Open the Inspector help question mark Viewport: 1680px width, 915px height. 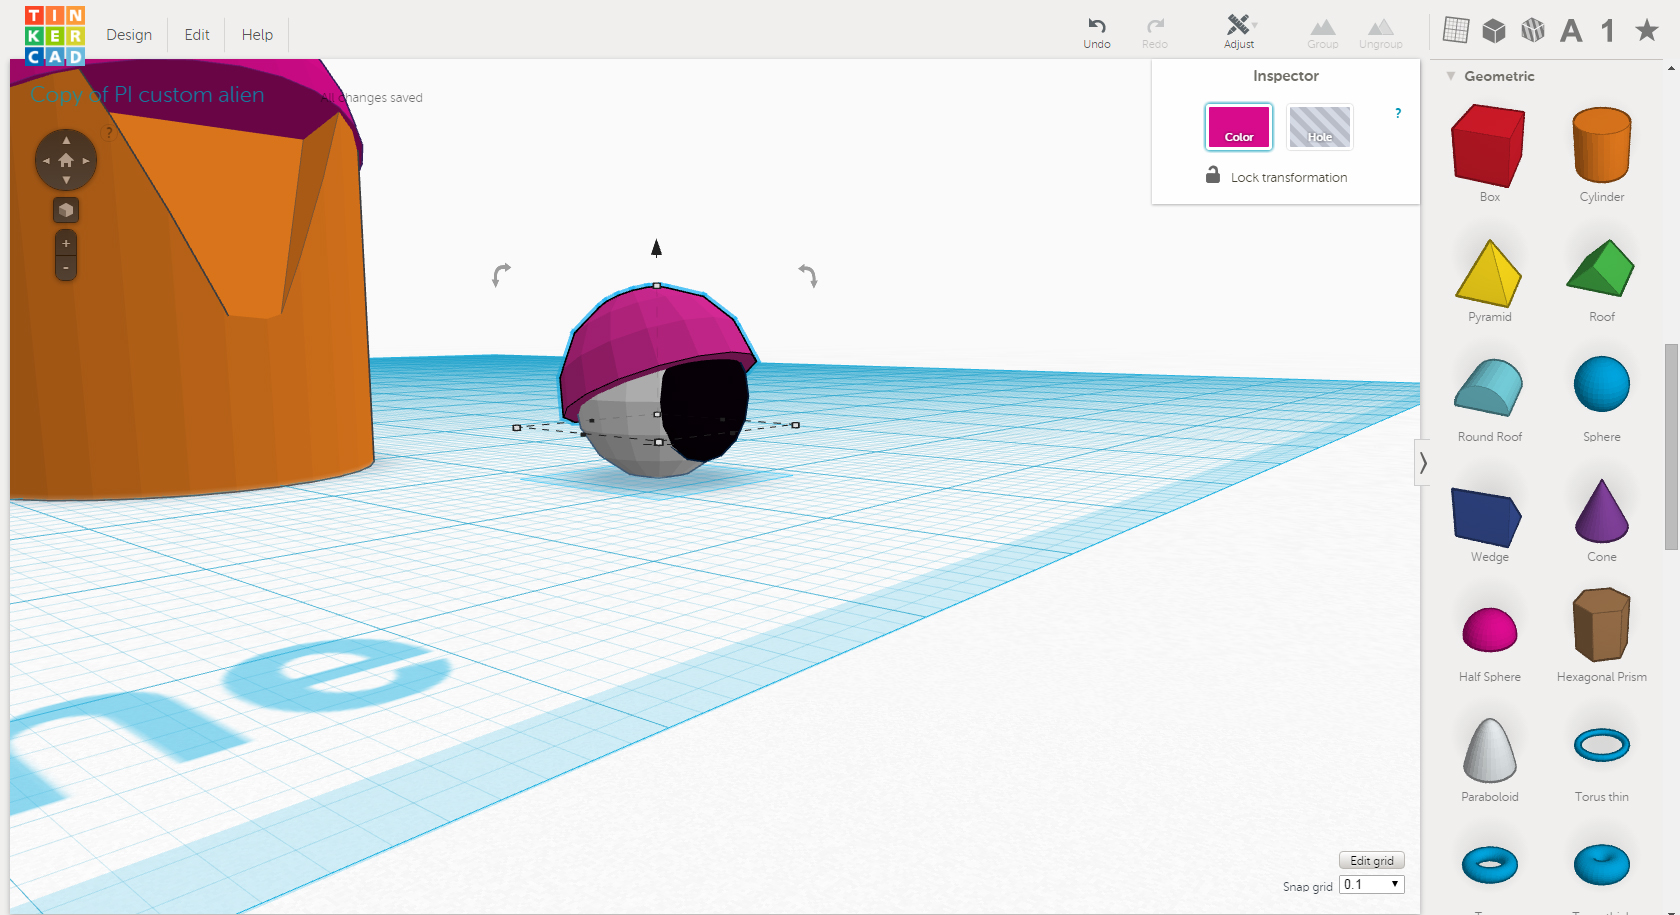point(1398,113)
